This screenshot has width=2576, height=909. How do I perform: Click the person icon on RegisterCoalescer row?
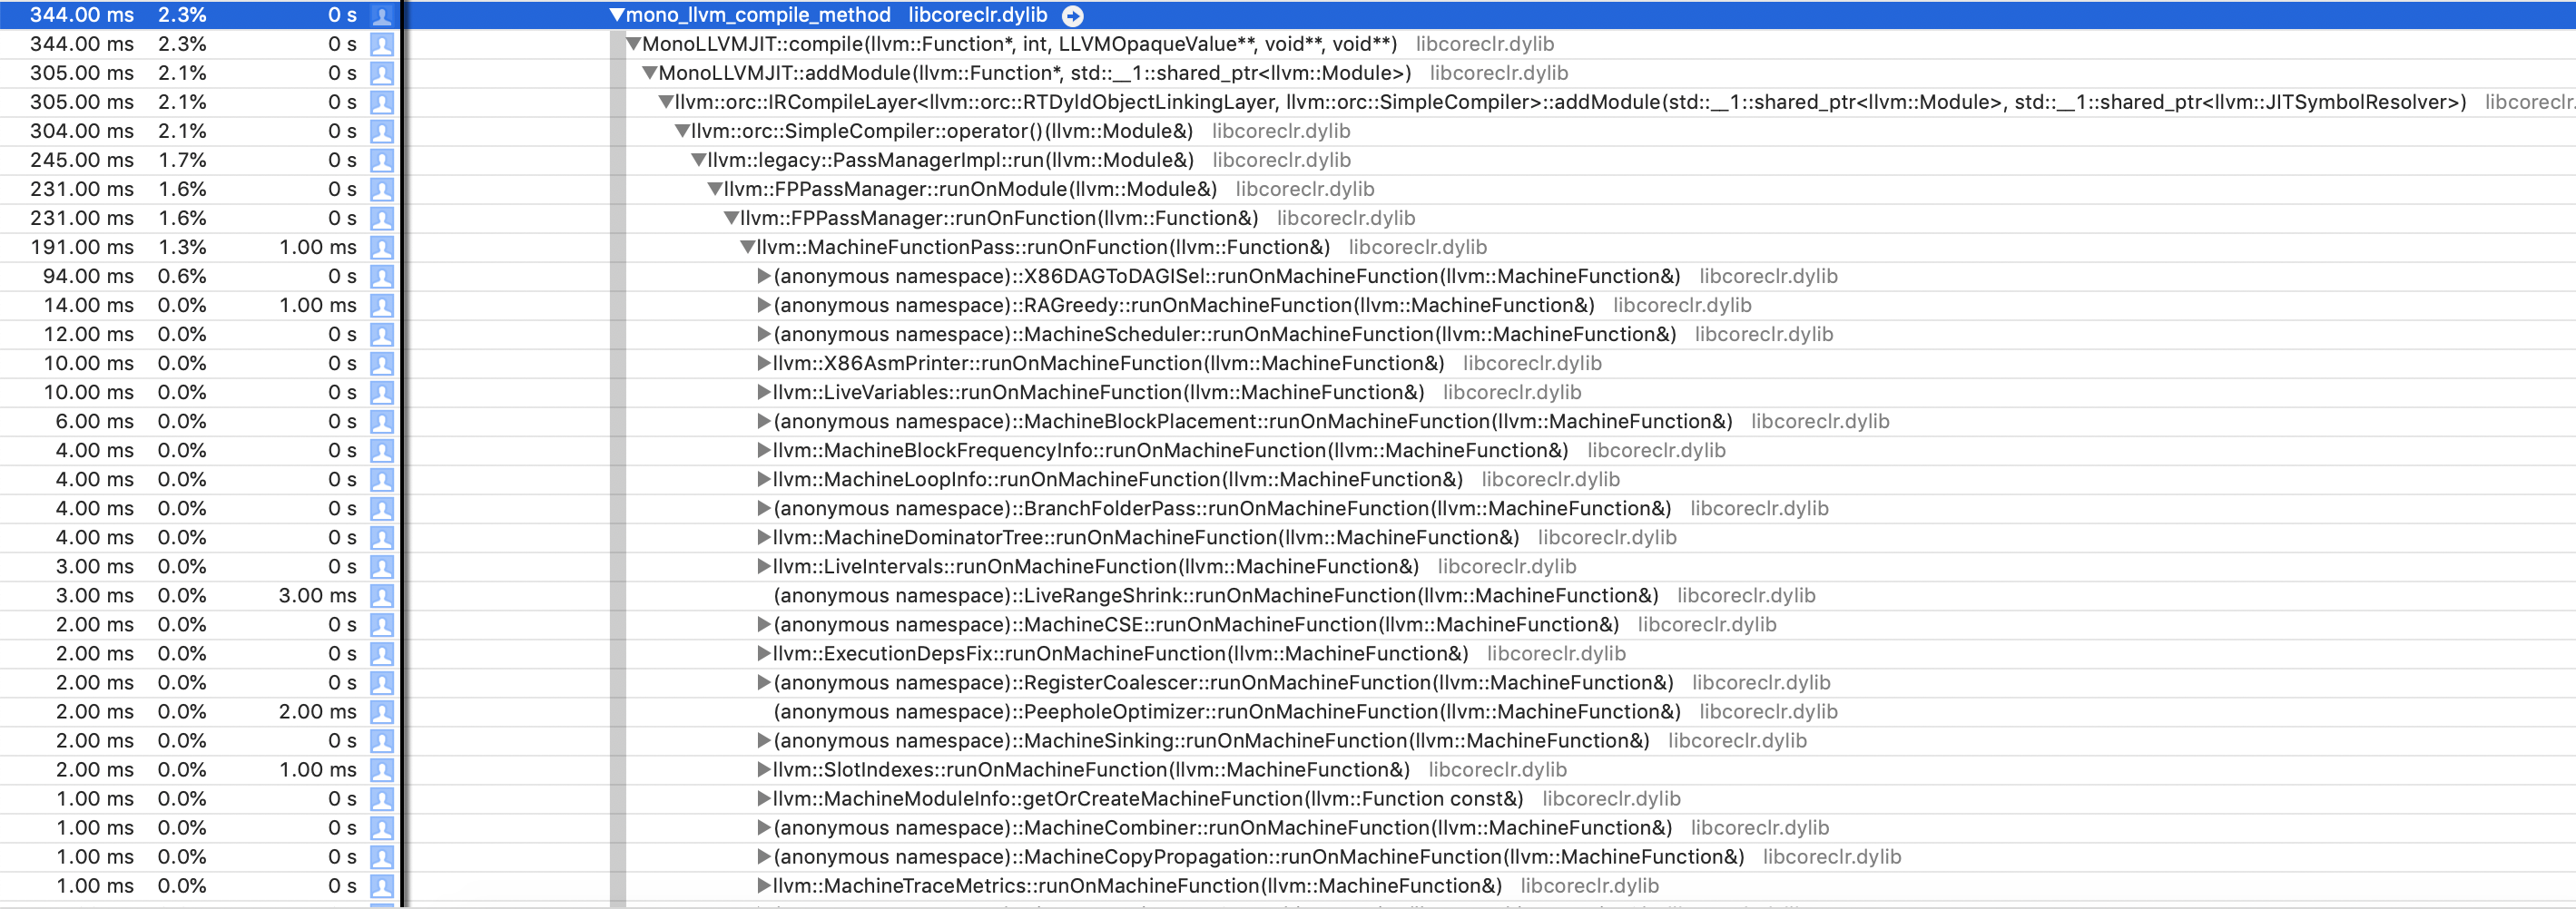pyautogui.click(x=381, y=682)
